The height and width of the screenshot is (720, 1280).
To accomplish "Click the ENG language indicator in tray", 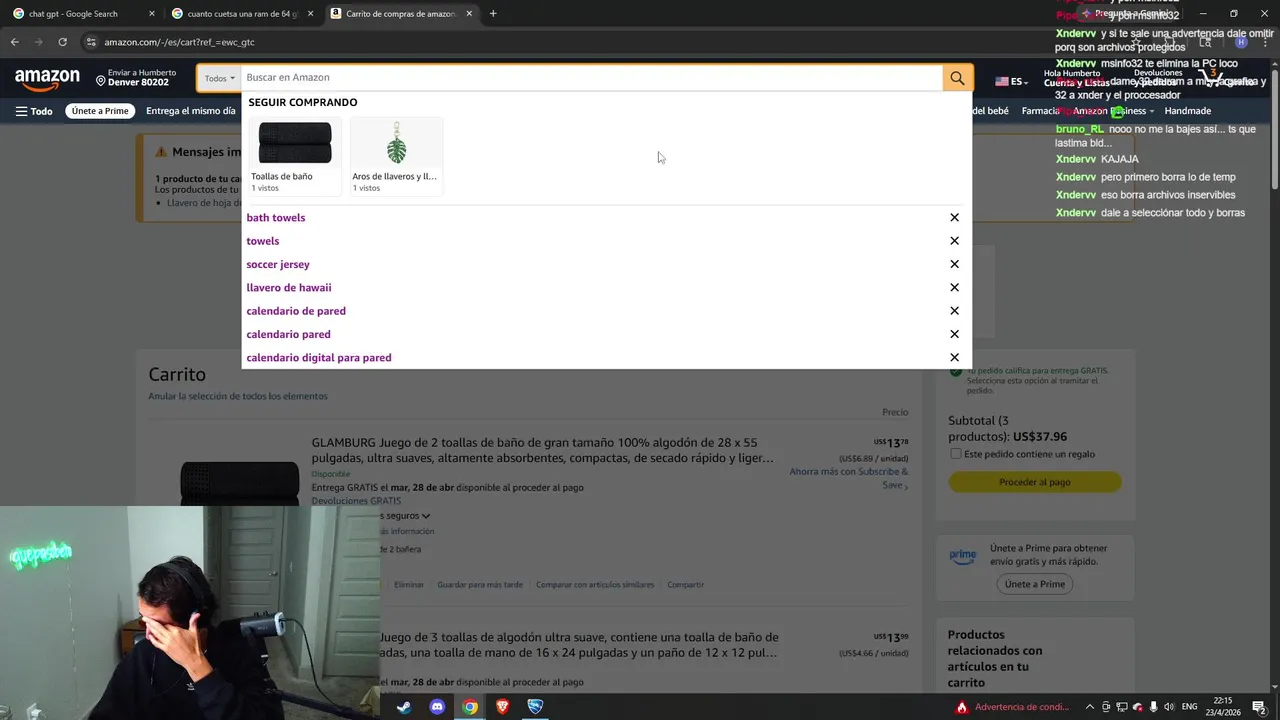I will tap(1190, 707).
